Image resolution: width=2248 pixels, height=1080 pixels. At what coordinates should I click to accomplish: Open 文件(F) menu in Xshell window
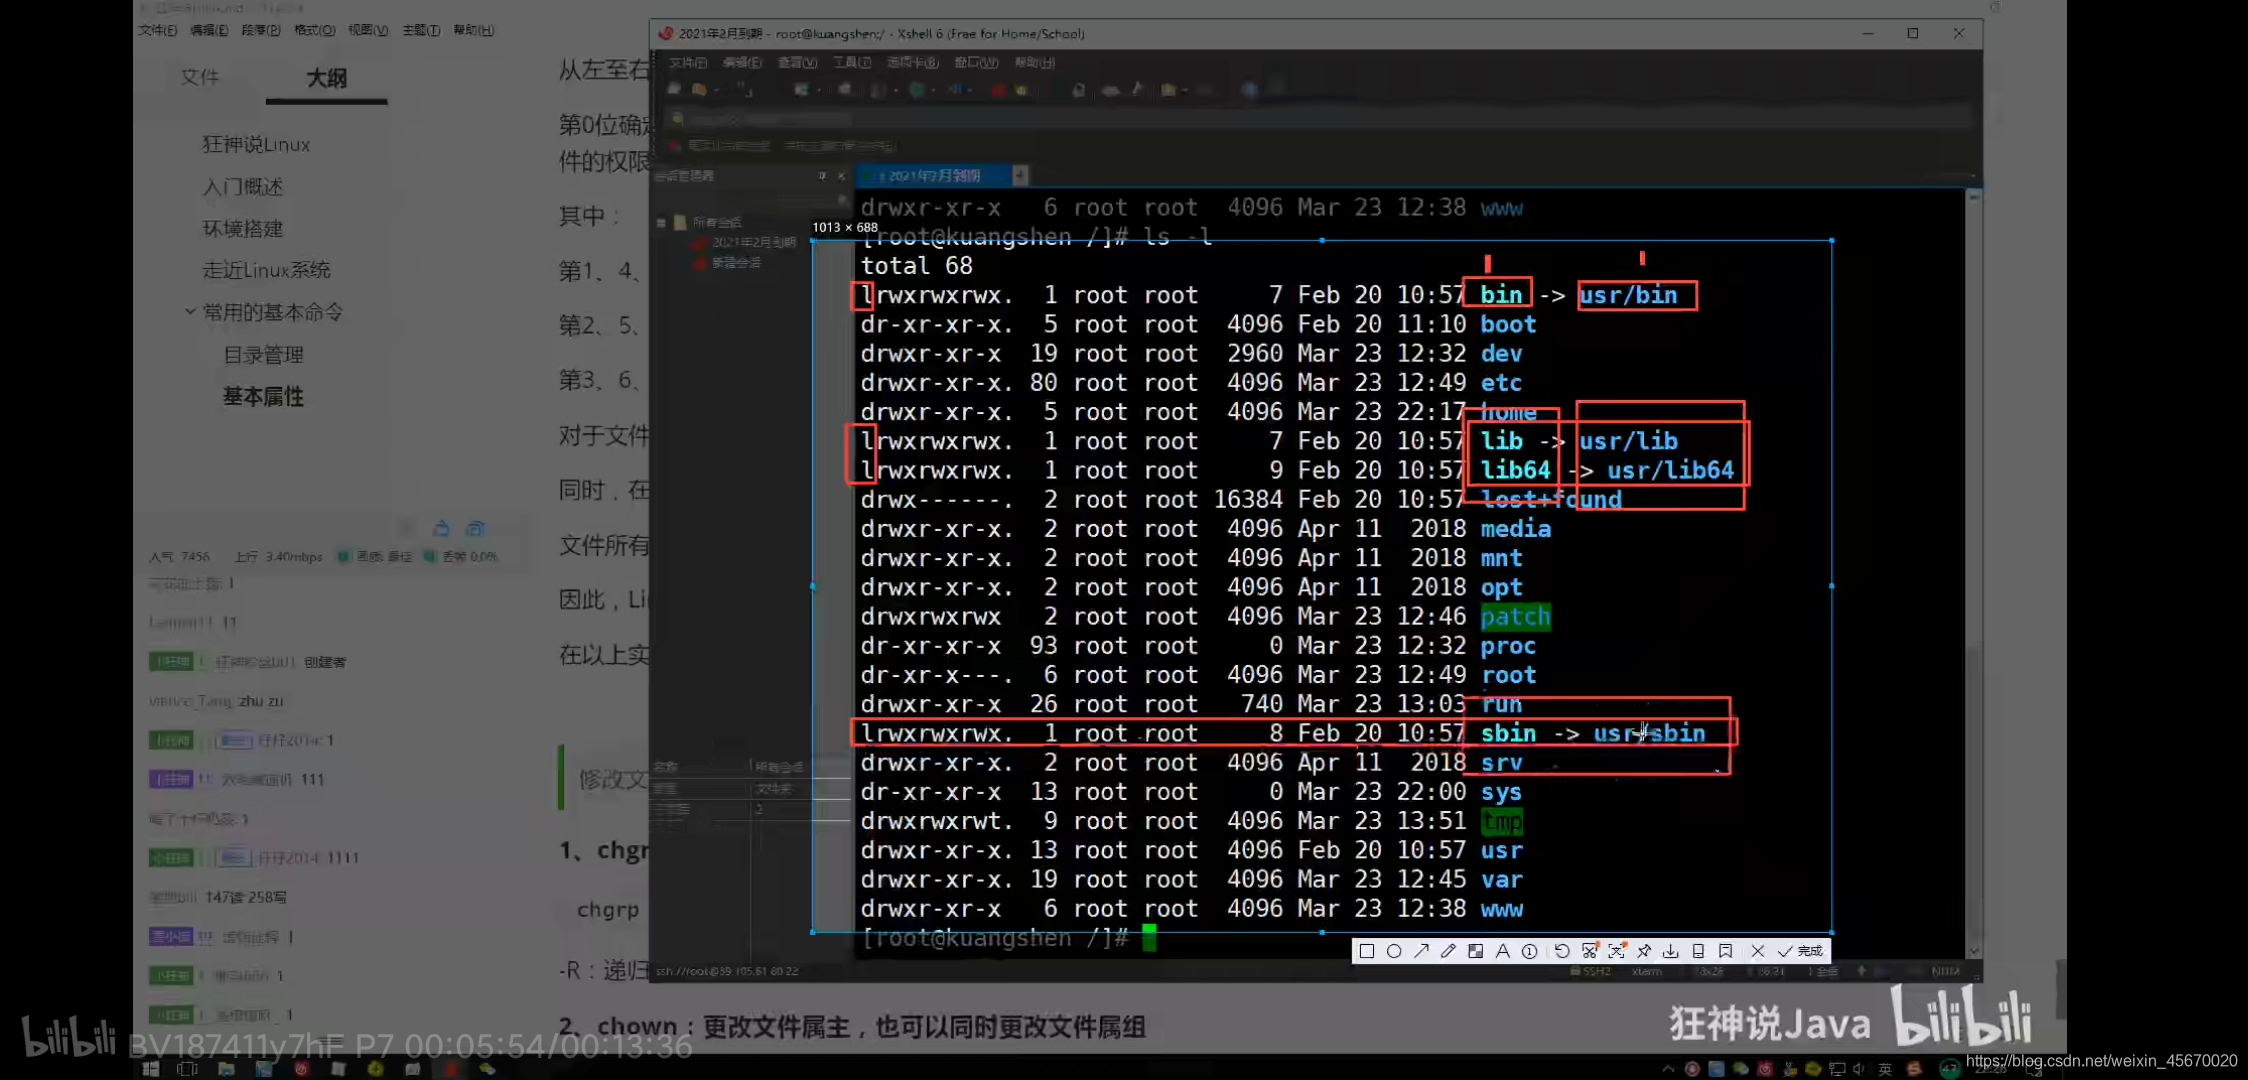(x=688, y=62)
